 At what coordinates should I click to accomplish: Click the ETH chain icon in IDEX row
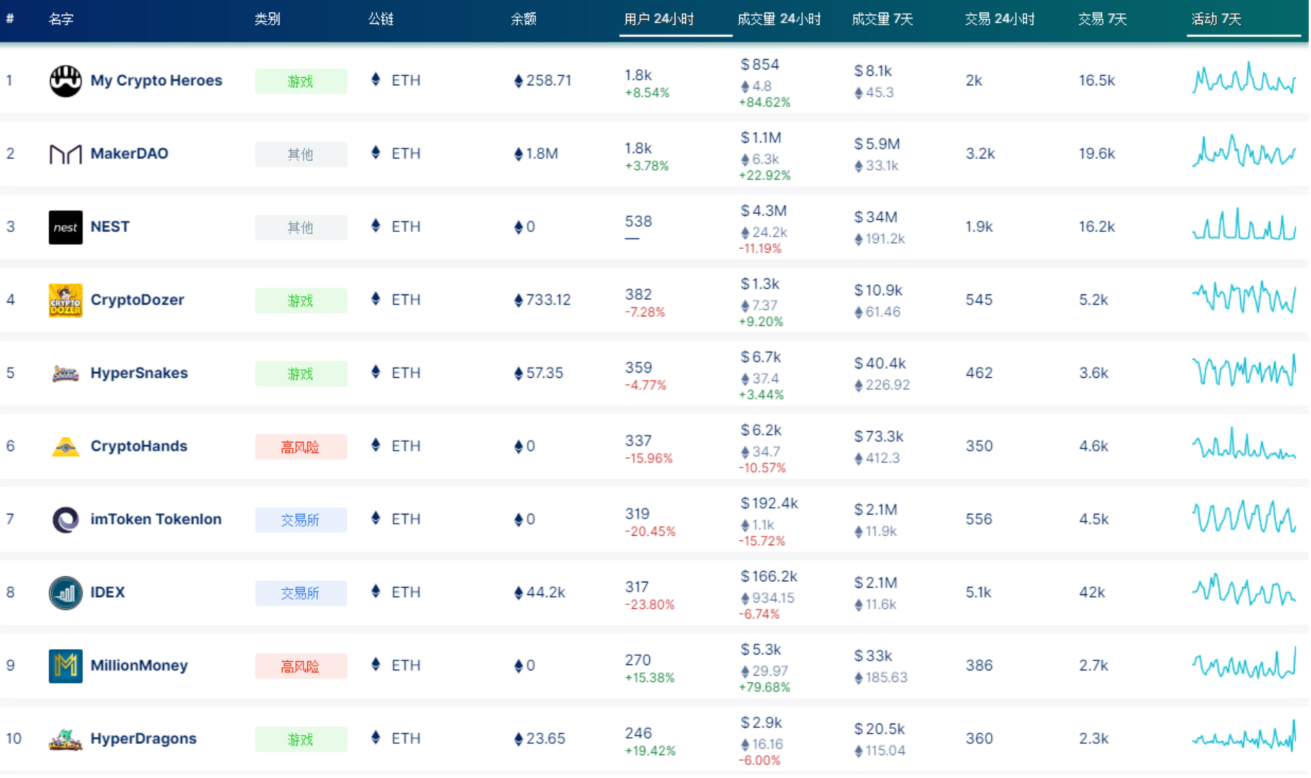point(376,591)
